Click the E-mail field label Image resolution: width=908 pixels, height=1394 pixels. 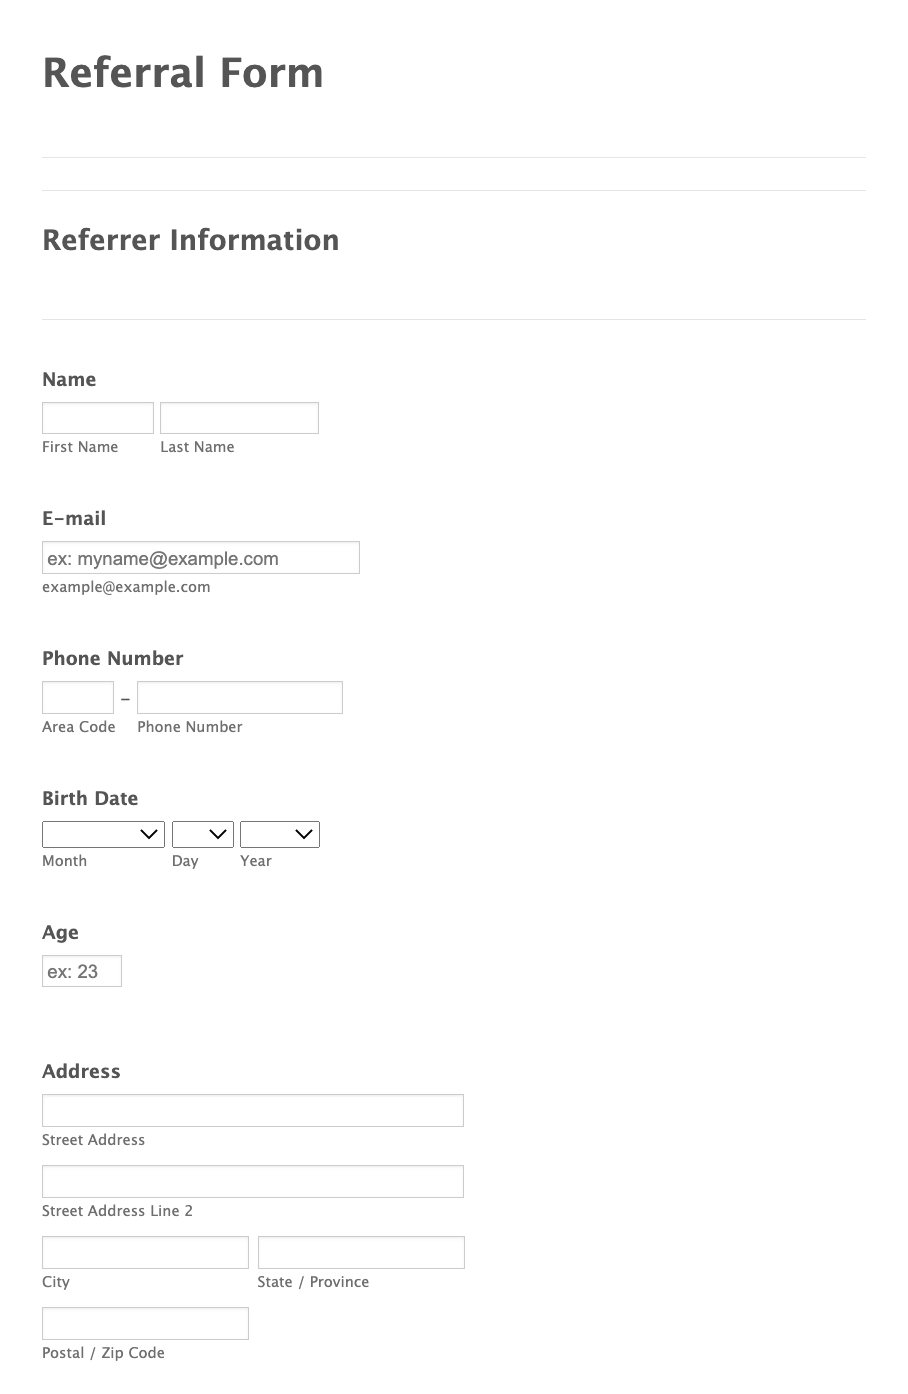[74, 518]
